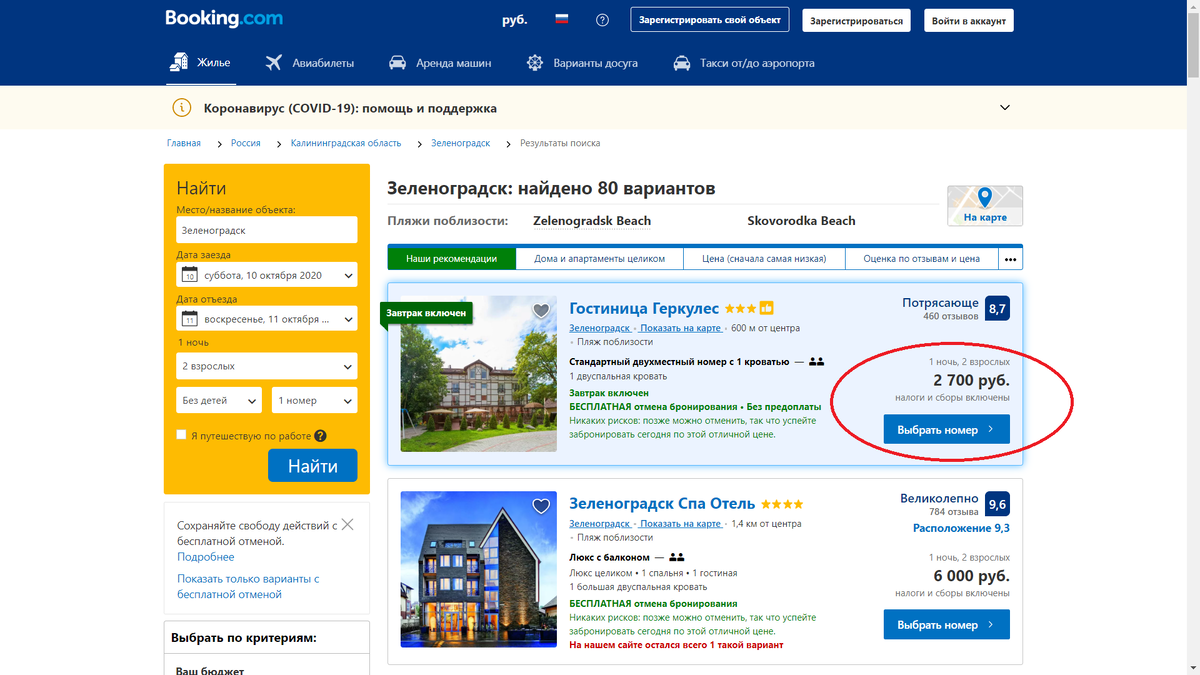Screen dimensions: 1200x675
Task: Open 'Skovorodka Beach' link
Action: [801, 221]
